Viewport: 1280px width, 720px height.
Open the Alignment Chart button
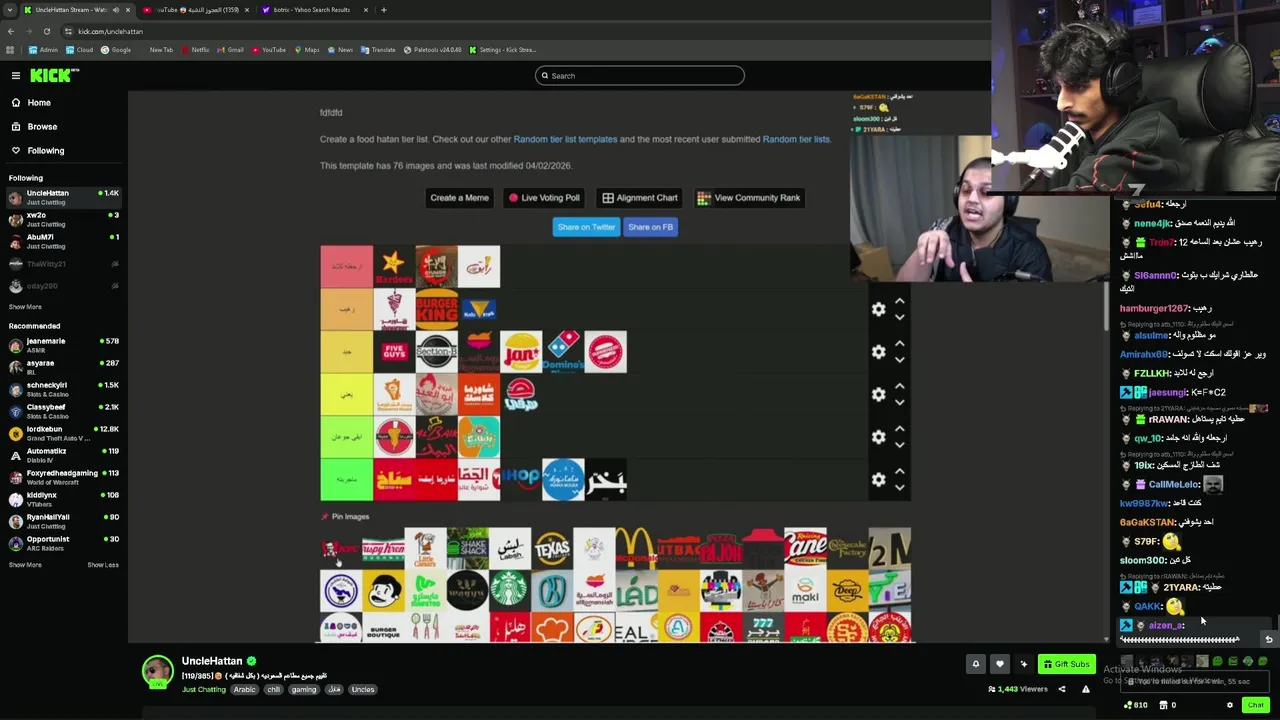pos(640,198)
